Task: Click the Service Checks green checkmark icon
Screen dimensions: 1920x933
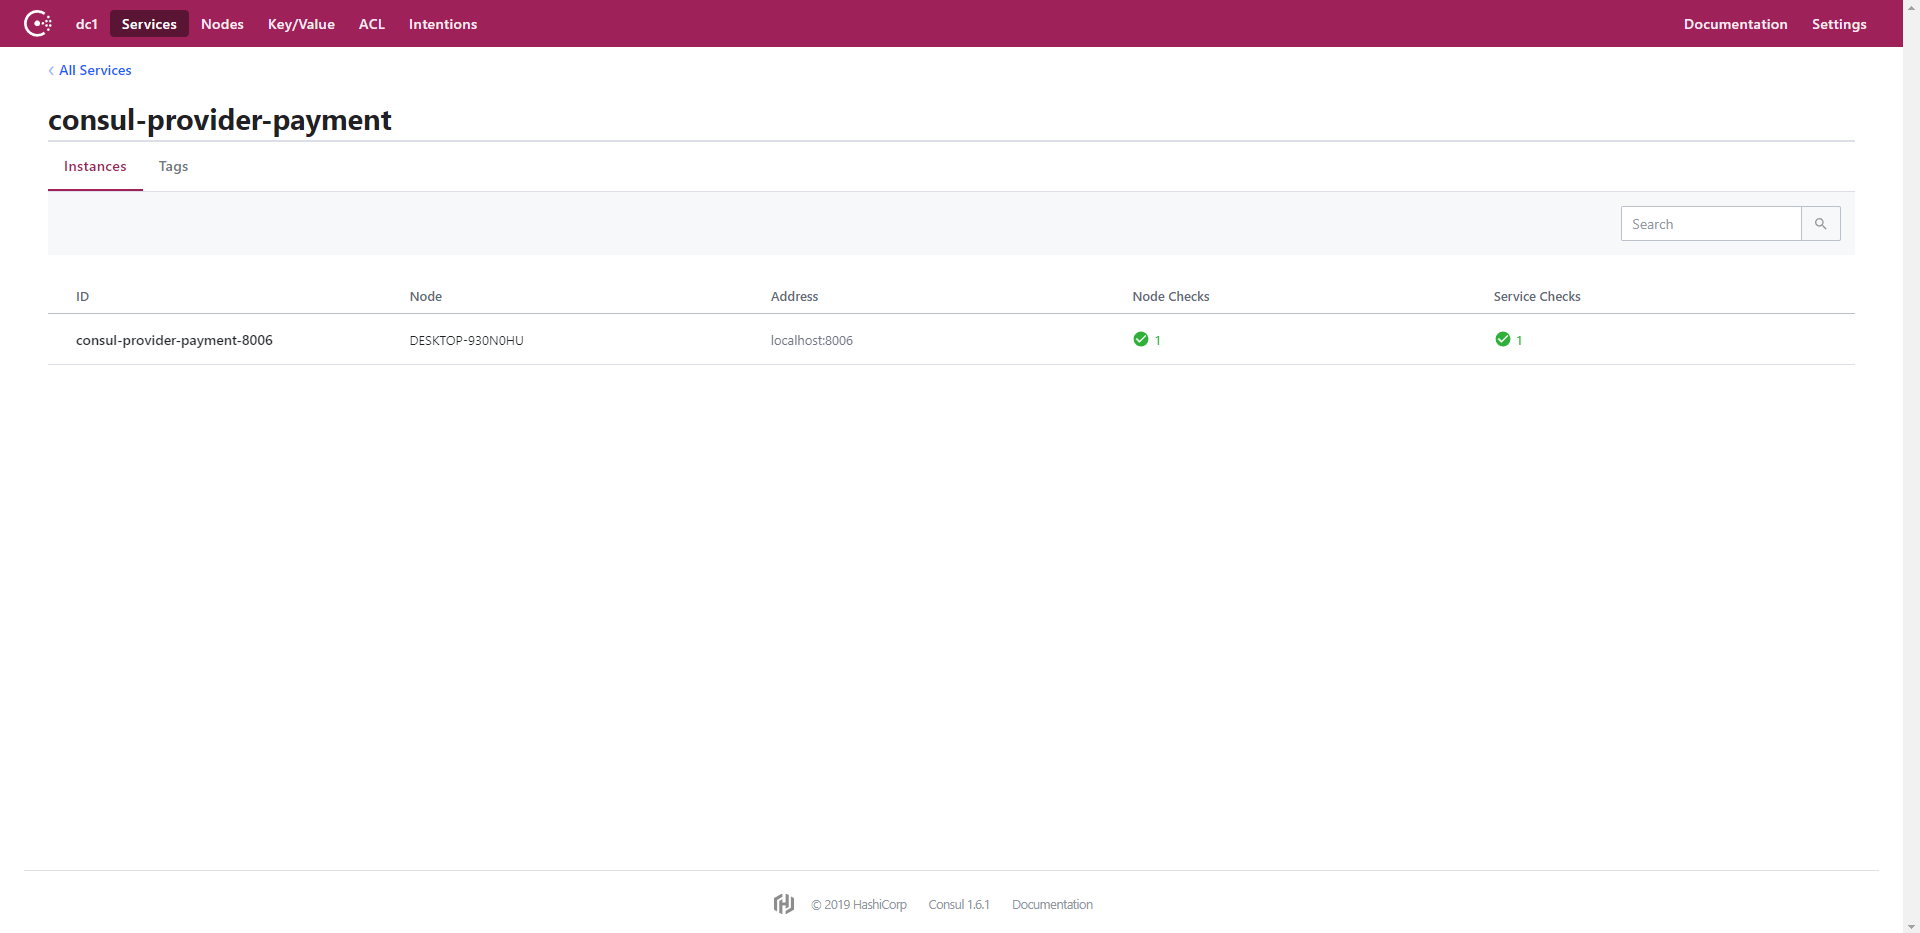Action: (x=1502, y=339)
